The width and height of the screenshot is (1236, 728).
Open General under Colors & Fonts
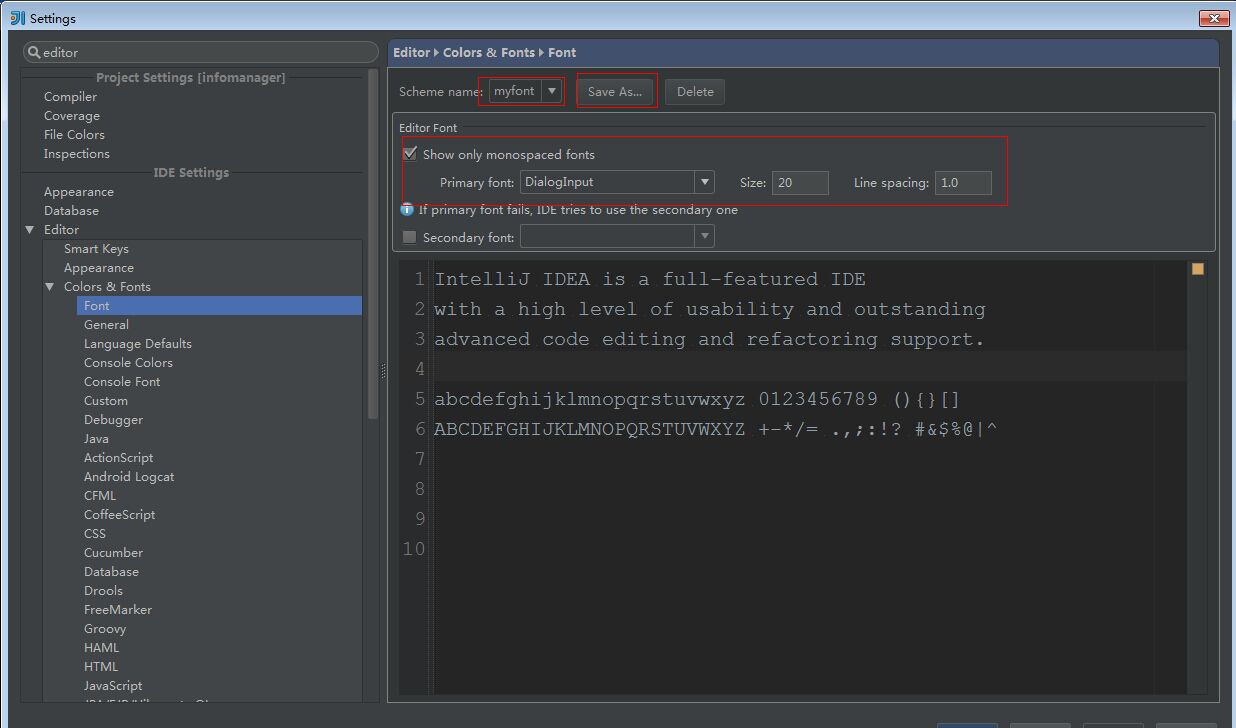tap(106, 325)
